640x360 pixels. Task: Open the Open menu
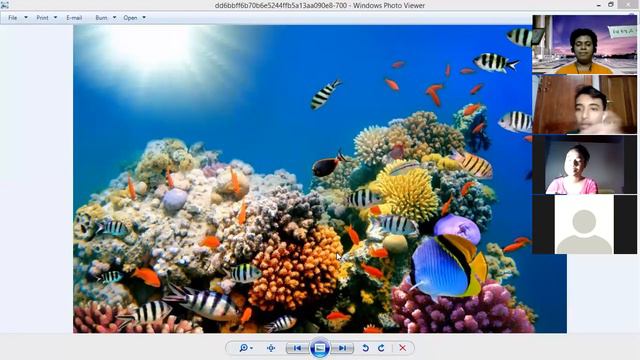130,18
